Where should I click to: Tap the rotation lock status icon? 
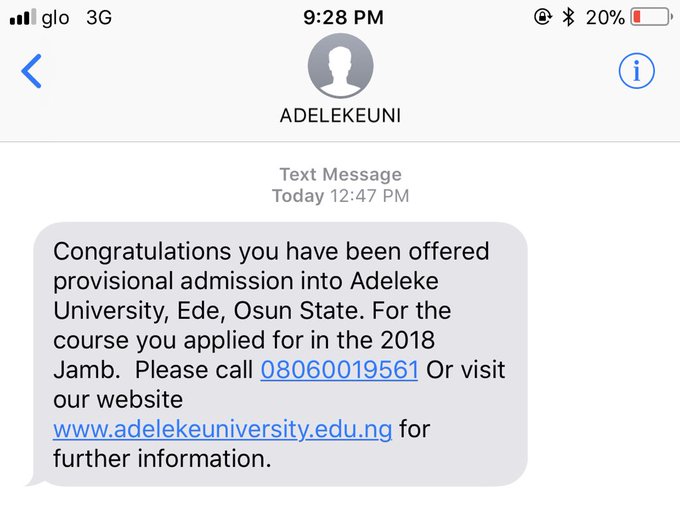[543, 17]
